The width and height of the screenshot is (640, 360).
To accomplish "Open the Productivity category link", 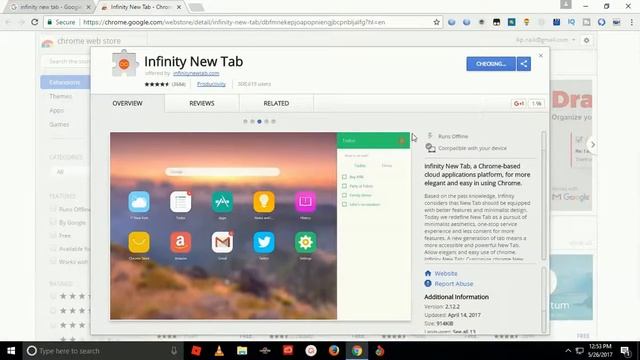I will pos(211,84).
